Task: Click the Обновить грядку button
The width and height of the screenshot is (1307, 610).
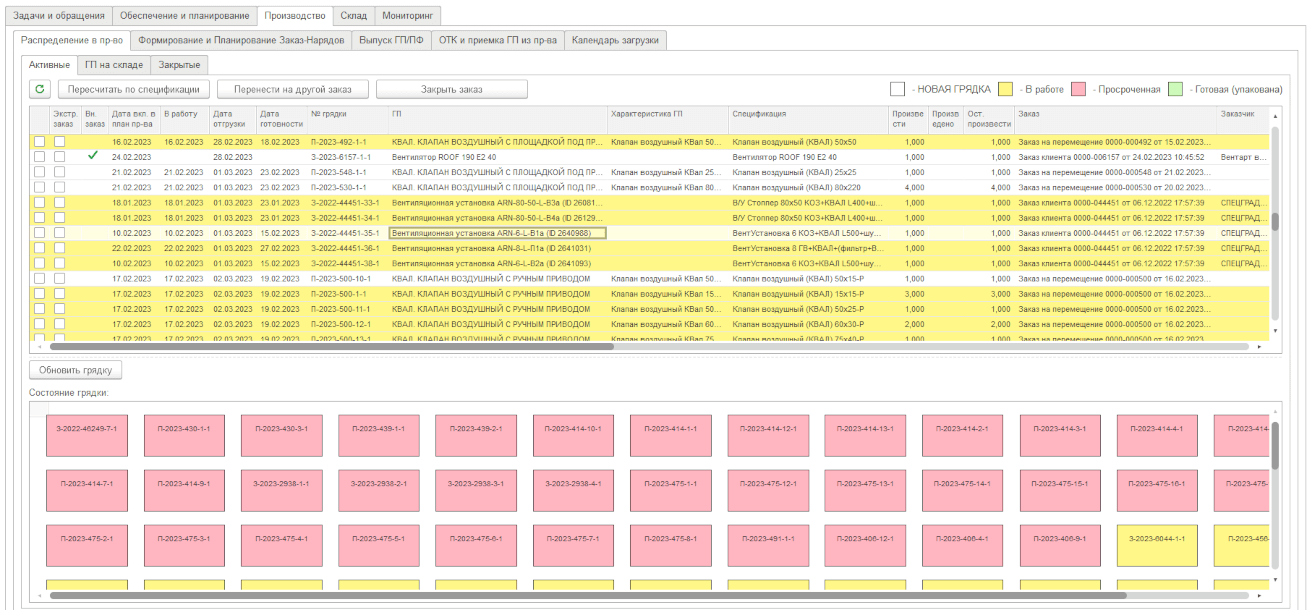Action: (x=76, y=370)
